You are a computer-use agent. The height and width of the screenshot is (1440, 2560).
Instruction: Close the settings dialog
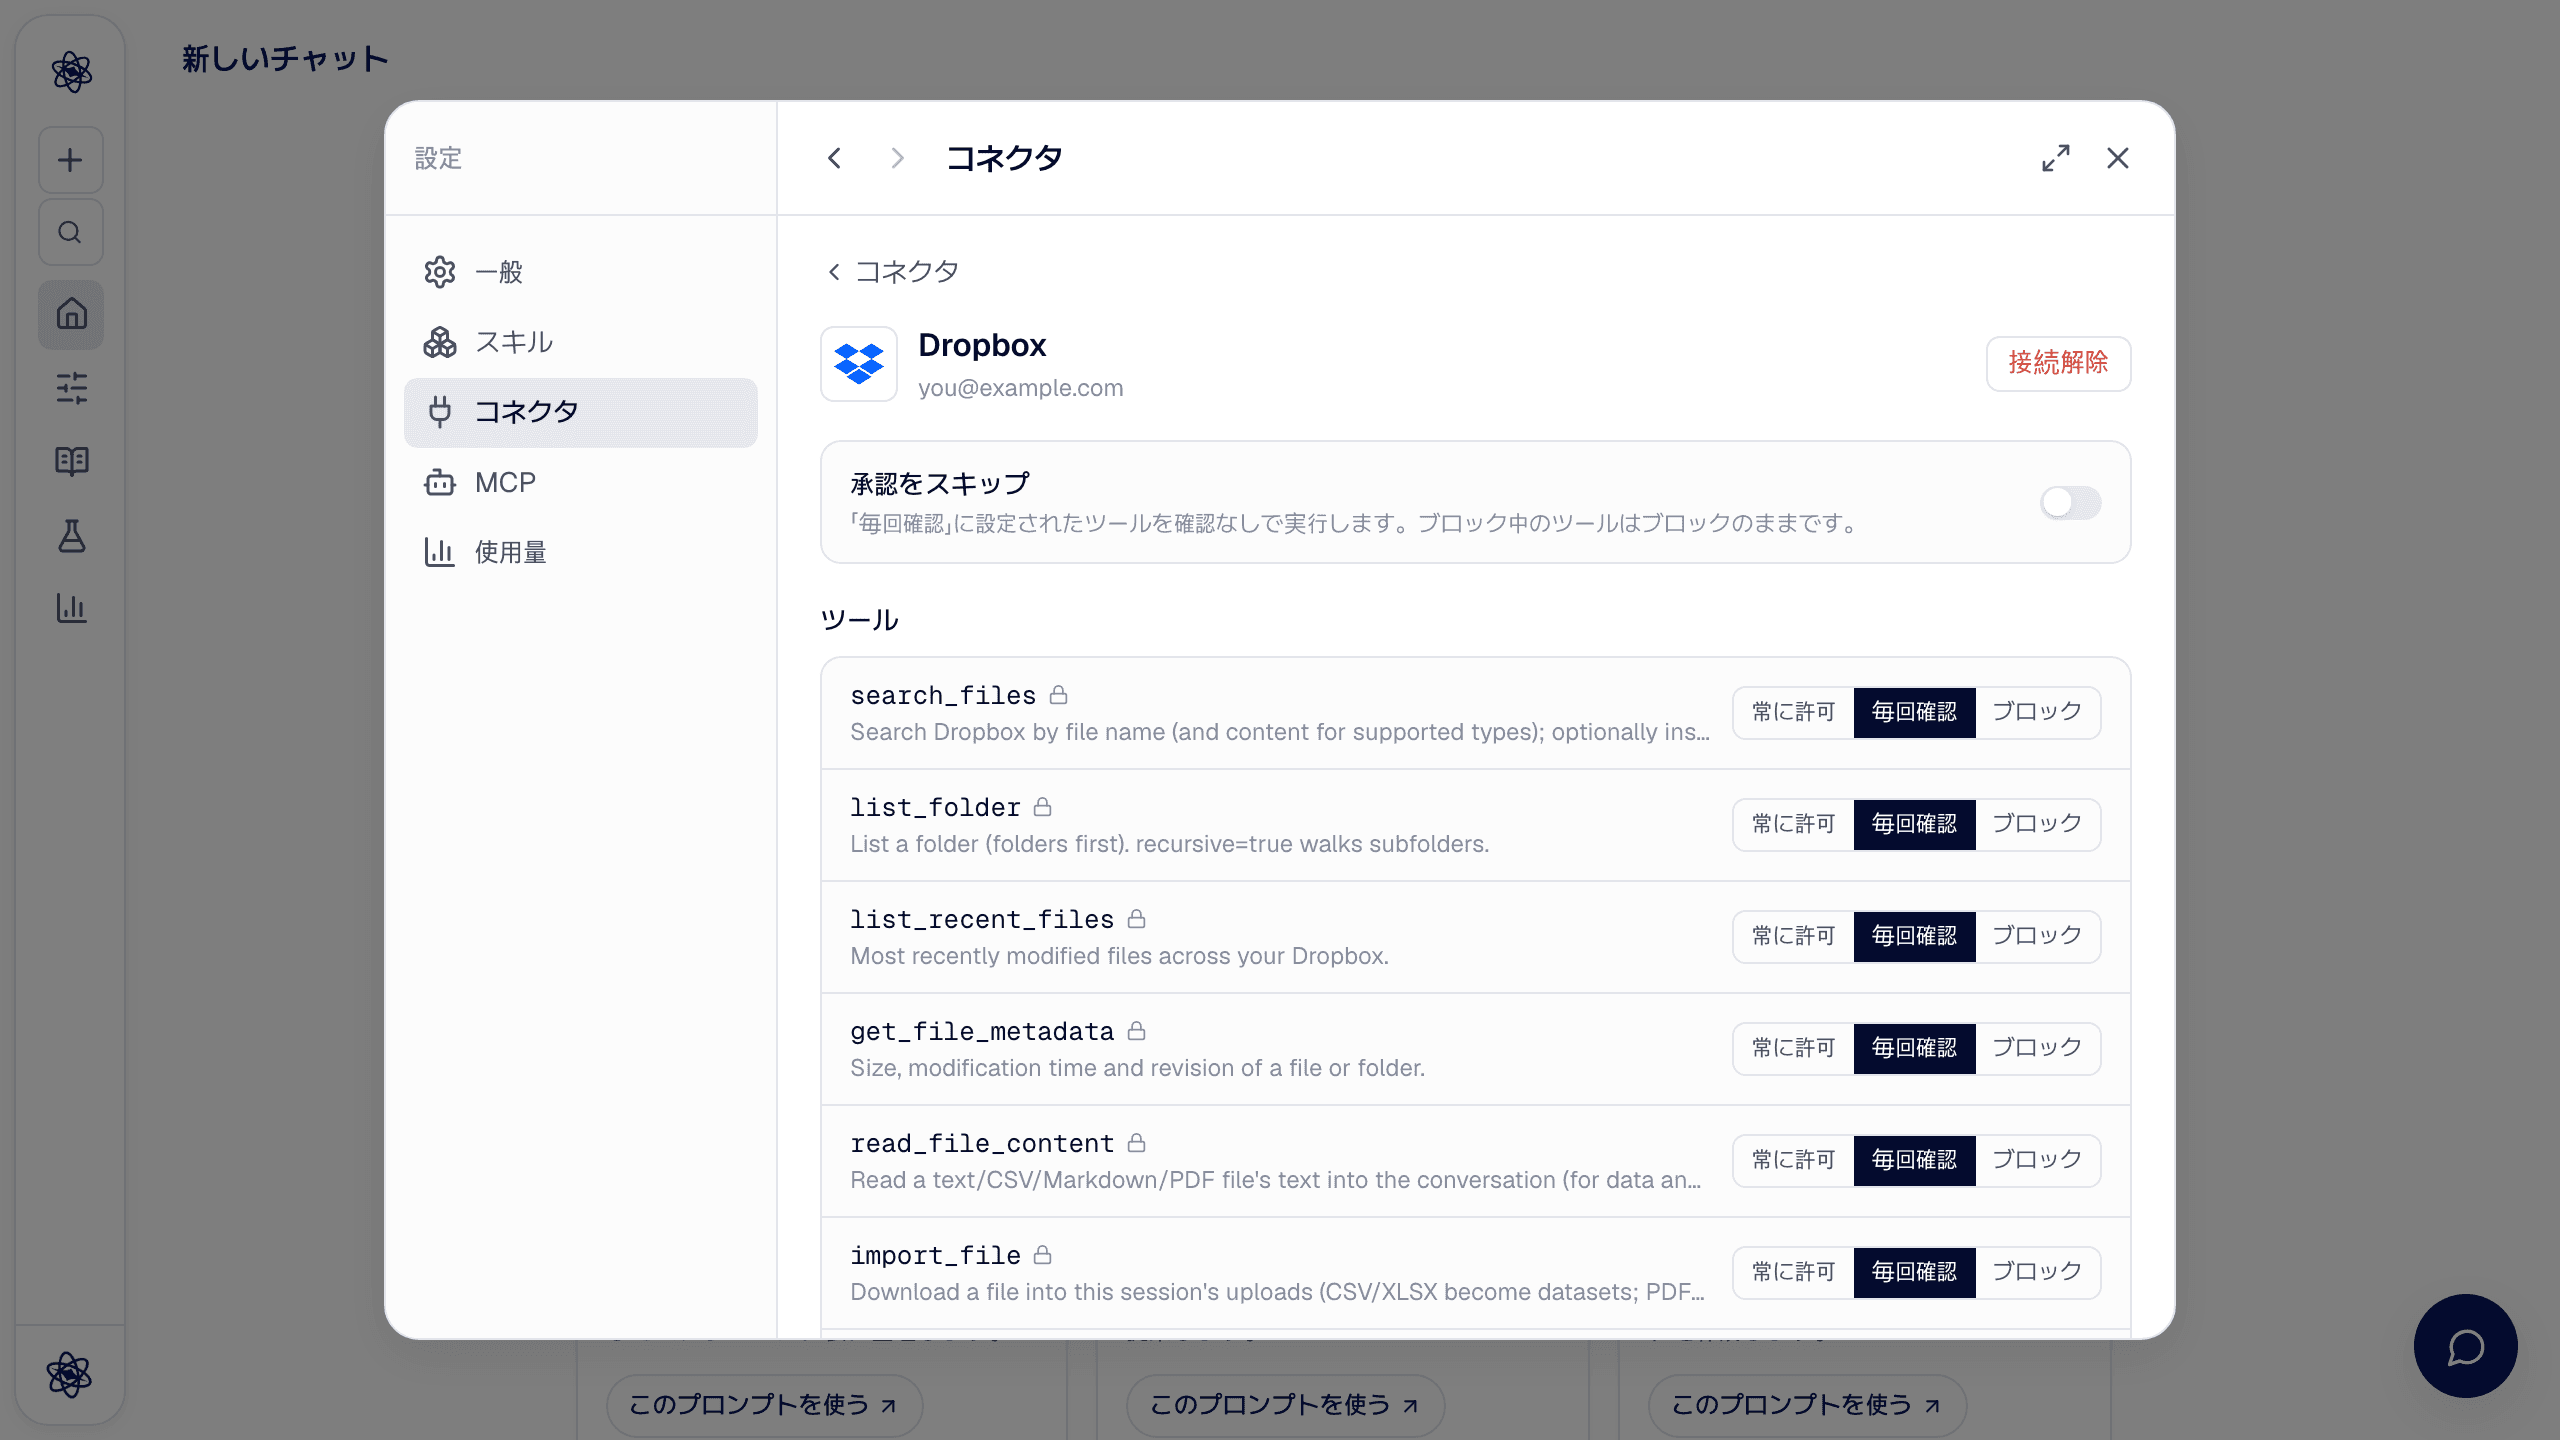[x=2117, y=158]
